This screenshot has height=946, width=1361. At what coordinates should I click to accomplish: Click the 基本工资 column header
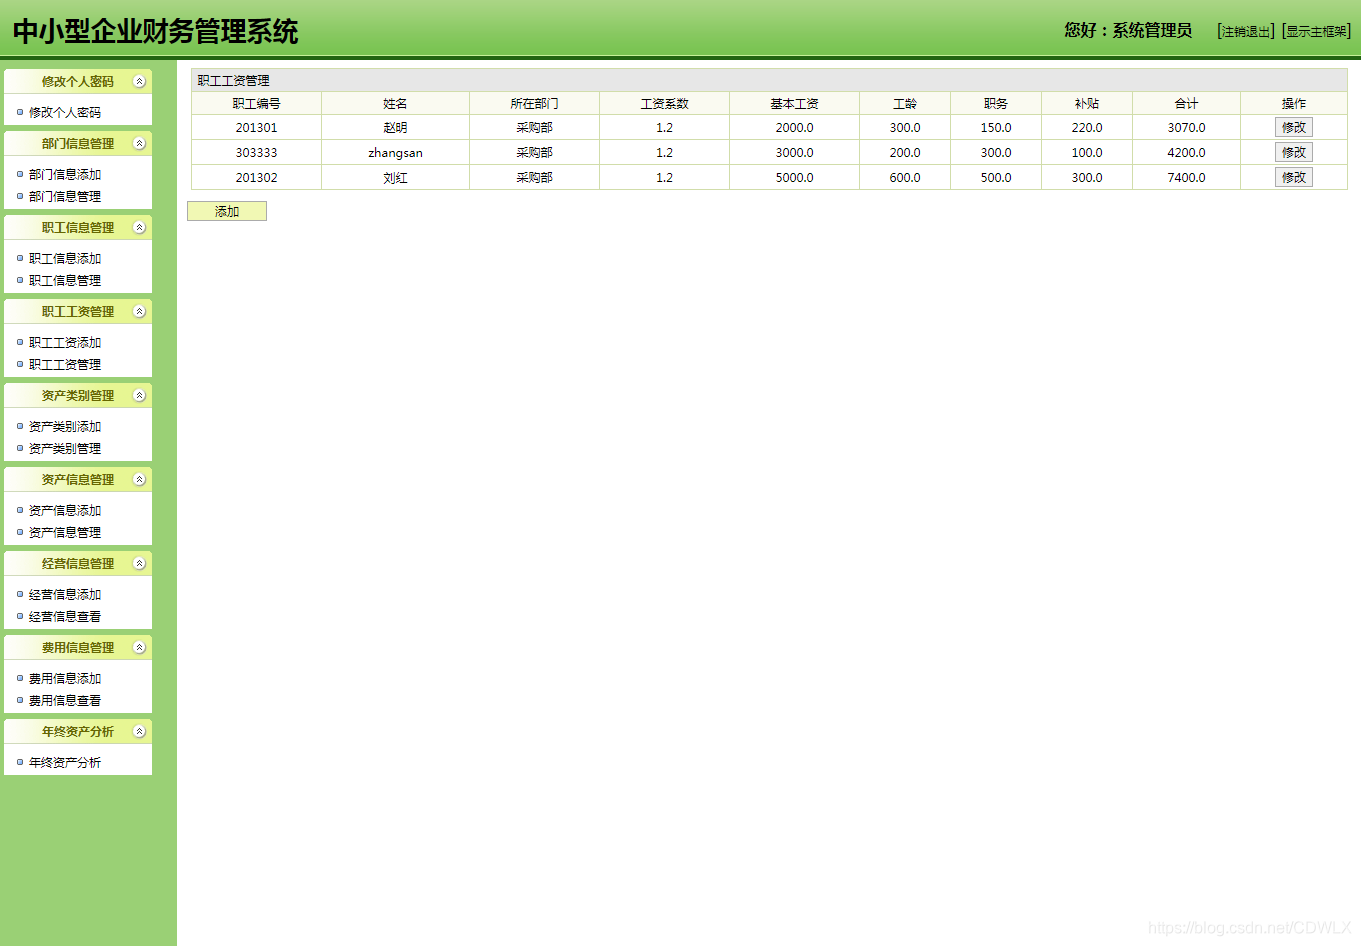794,104
